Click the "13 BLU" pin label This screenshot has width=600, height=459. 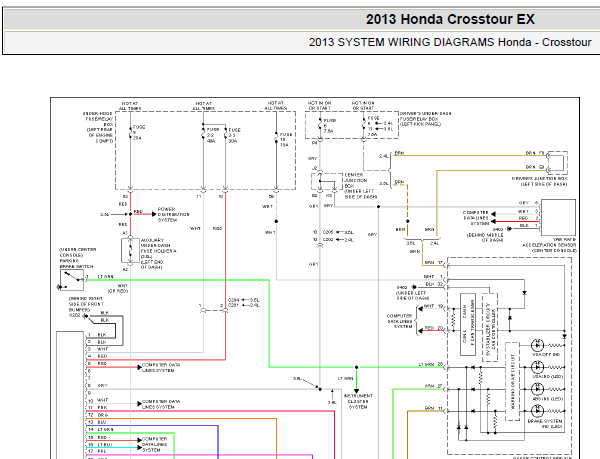97,422
